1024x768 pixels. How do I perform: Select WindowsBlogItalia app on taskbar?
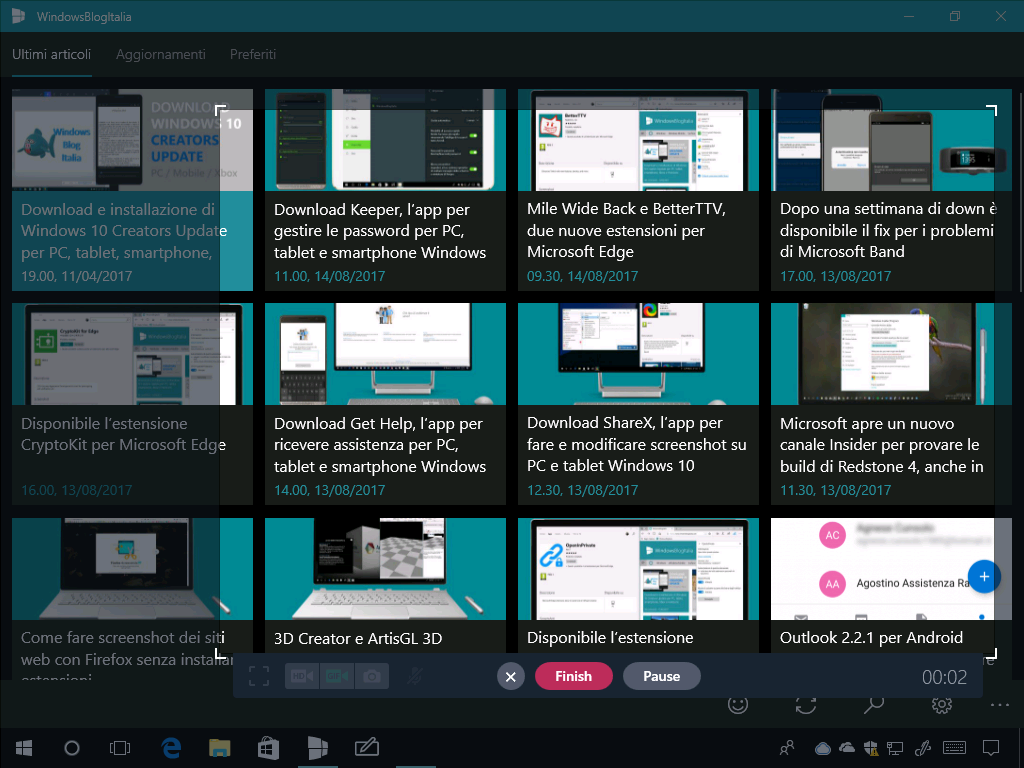point(317,748)
